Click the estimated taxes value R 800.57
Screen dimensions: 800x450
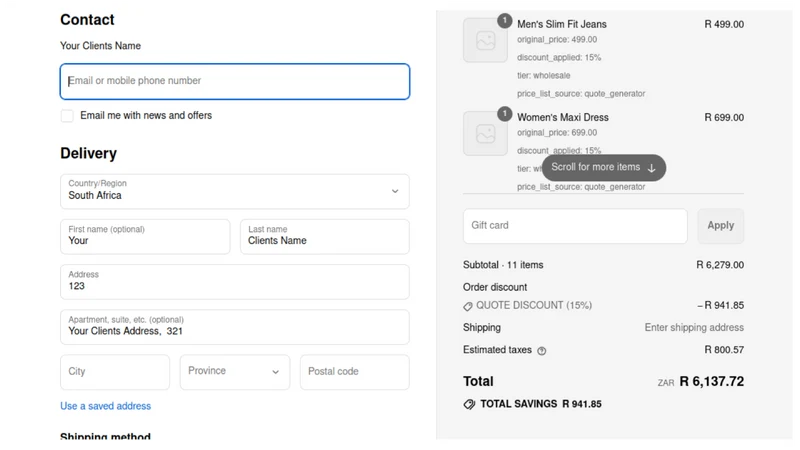(x=724, y=350)
